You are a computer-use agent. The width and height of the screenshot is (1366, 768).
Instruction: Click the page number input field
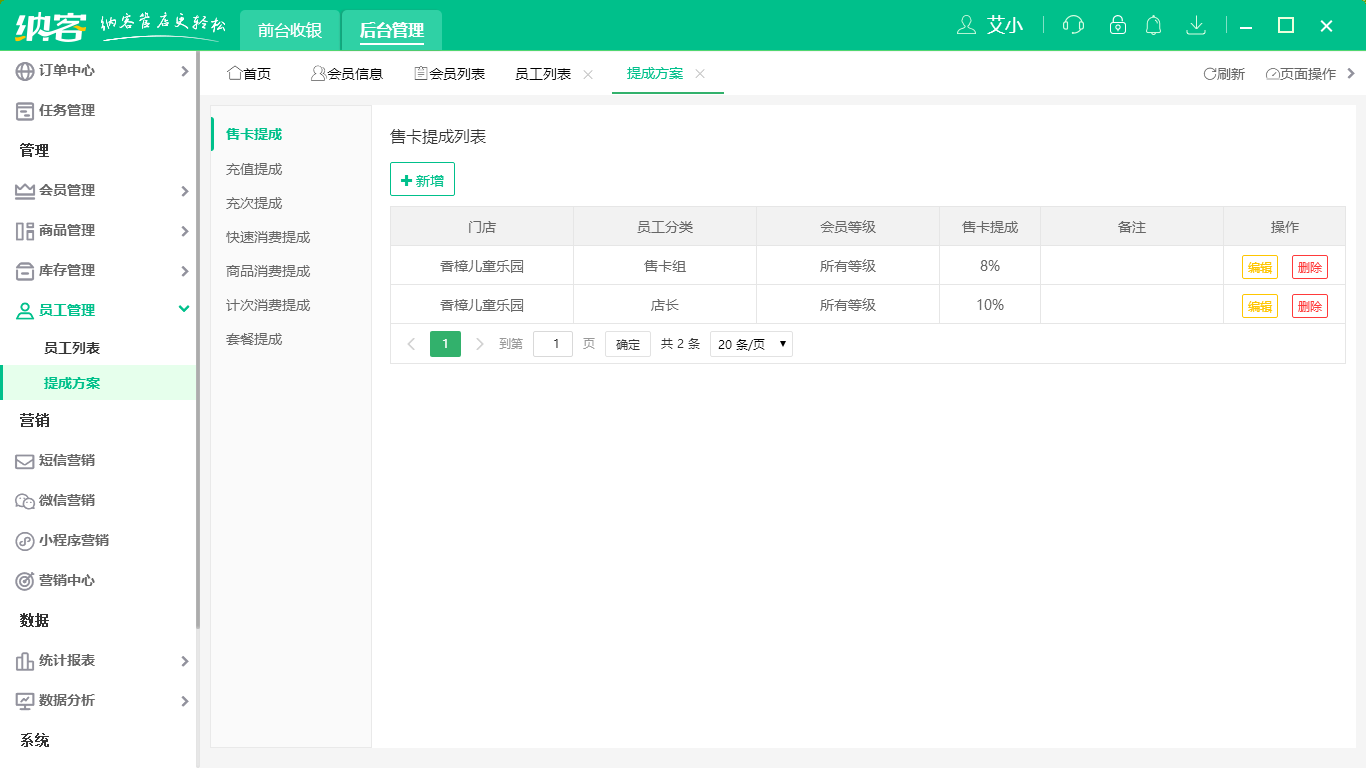553,344
